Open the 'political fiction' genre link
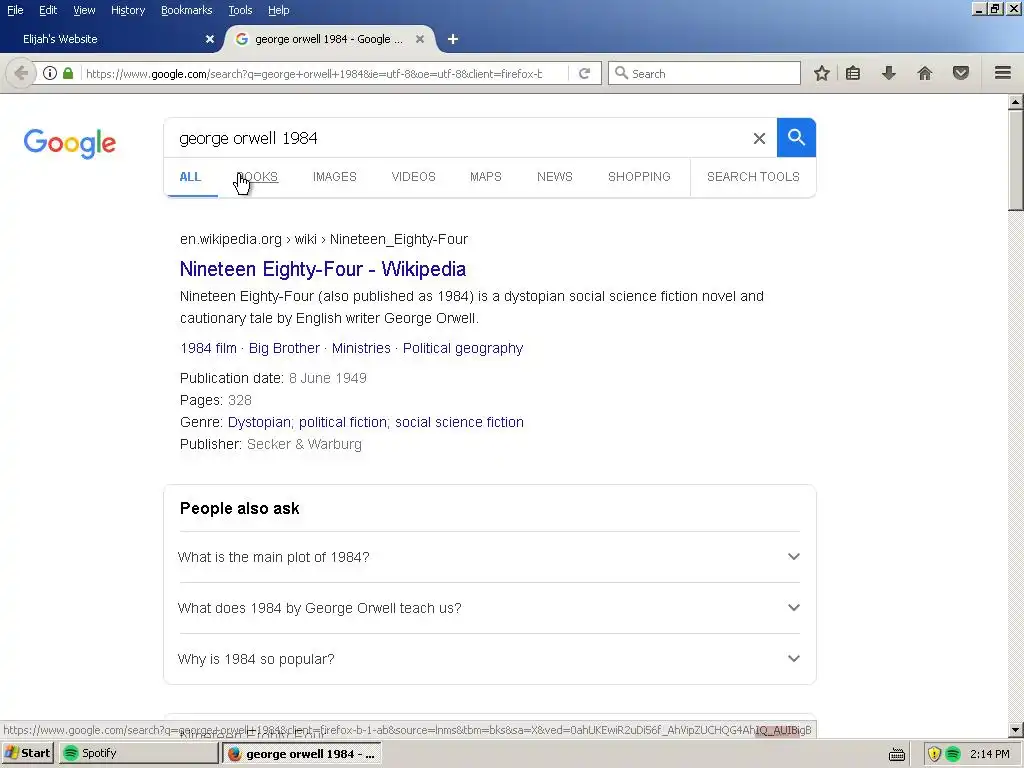Viewport: 1024px width, 768px height. [343, 423]
